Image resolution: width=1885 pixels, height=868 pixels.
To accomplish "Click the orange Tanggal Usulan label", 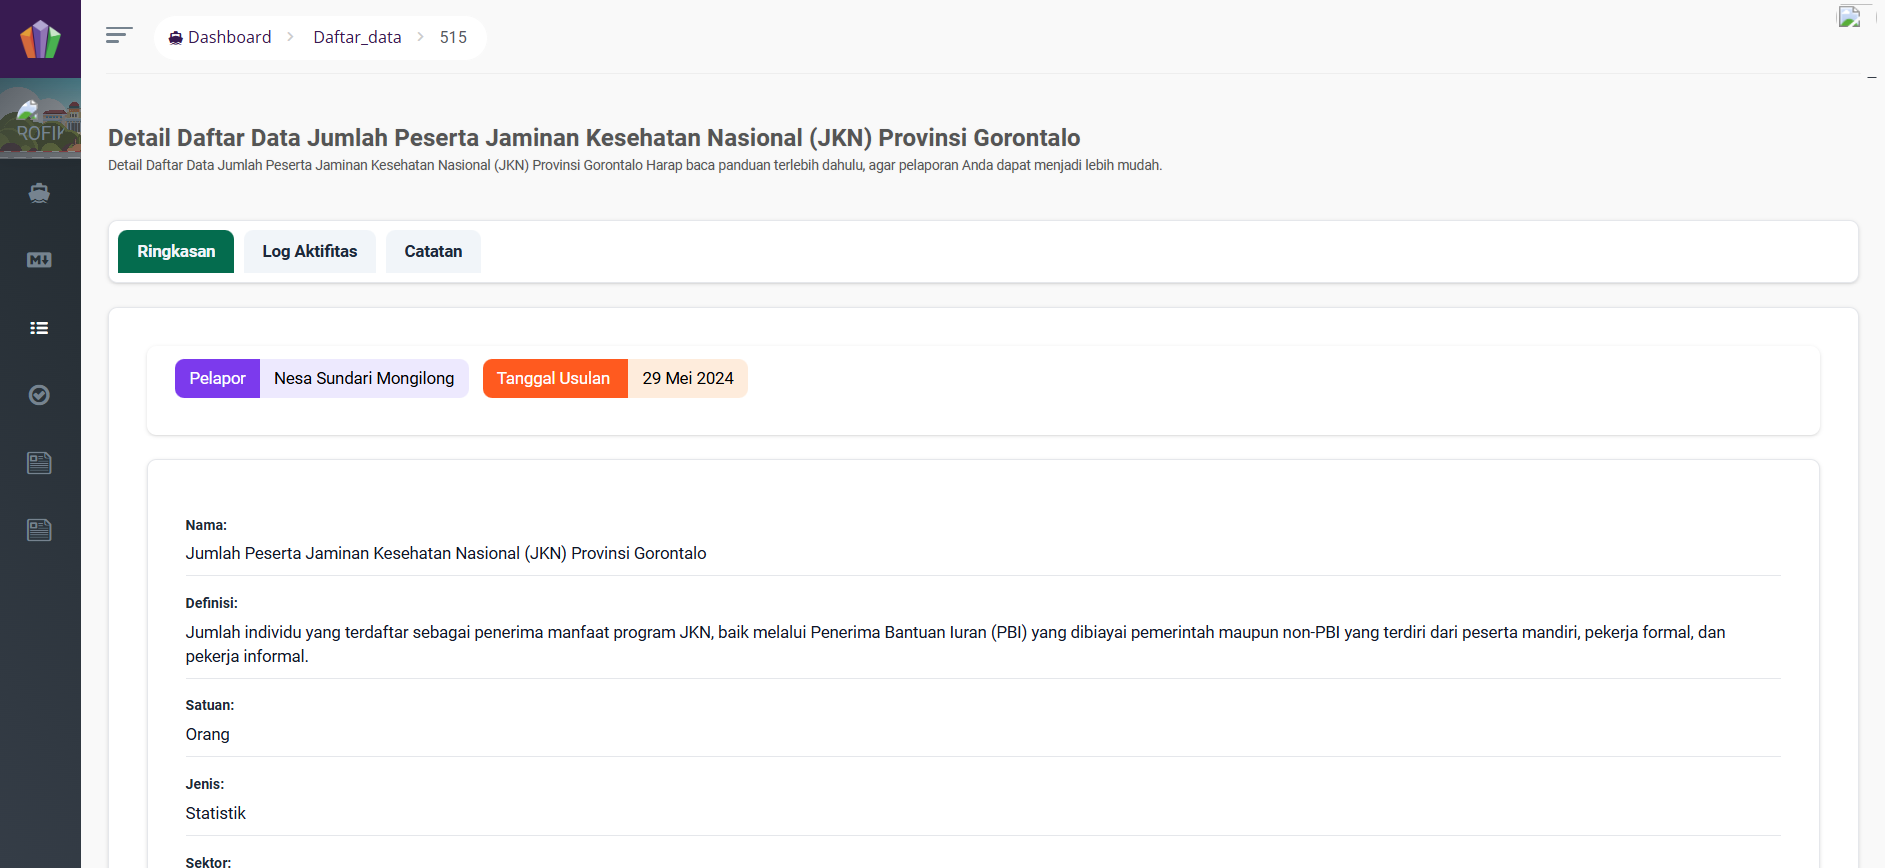I will pos(555,379).
